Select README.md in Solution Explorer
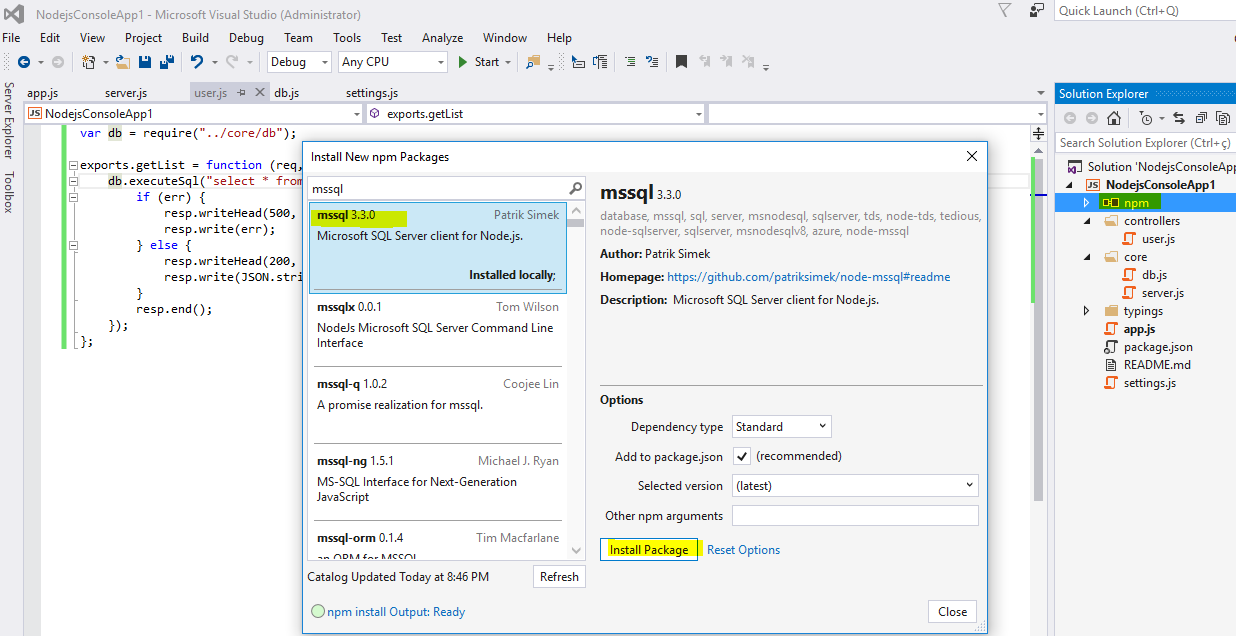This screenshot has width=1236, height=636. (1157, 365)
